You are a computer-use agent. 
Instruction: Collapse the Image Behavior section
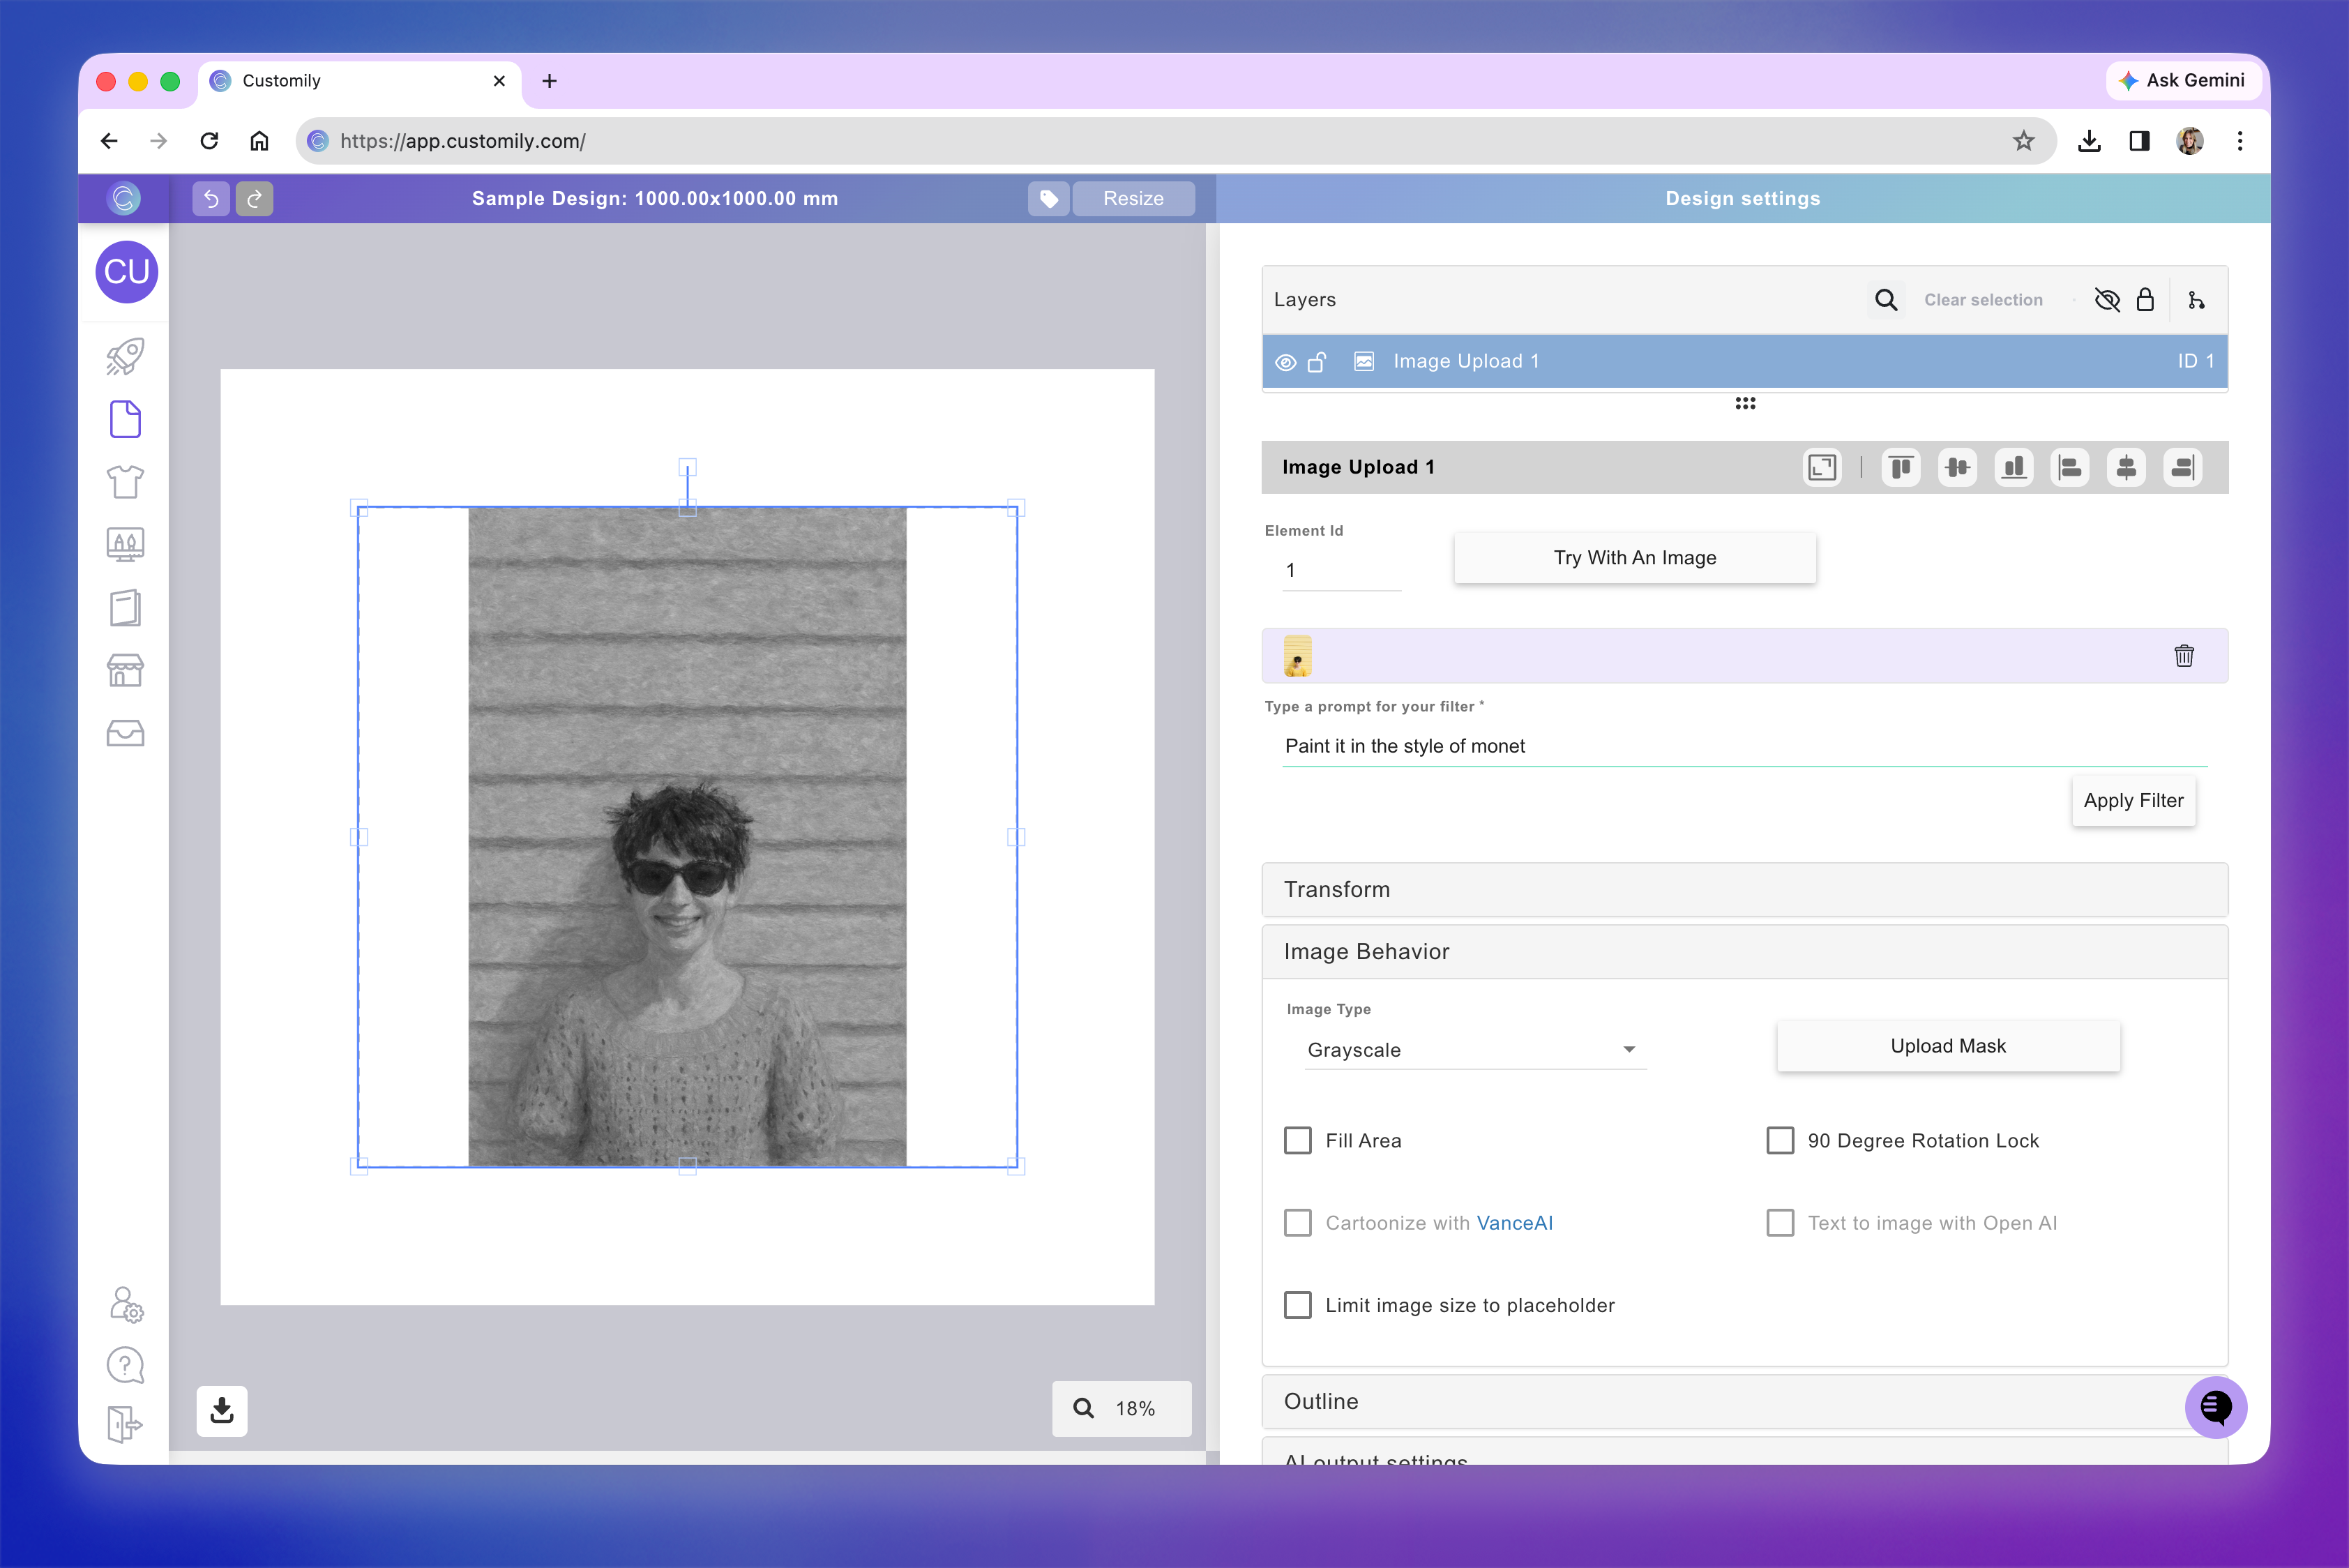(x=1744, y=951)
